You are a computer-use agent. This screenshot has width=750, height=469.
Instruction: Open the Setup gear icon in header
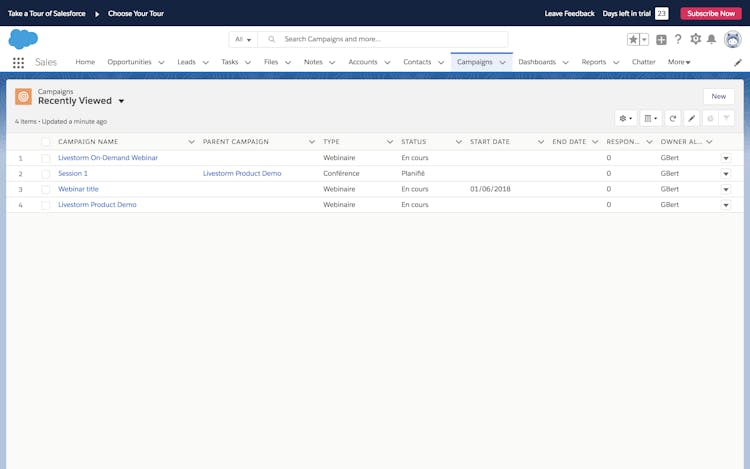[x=695, y=39]
